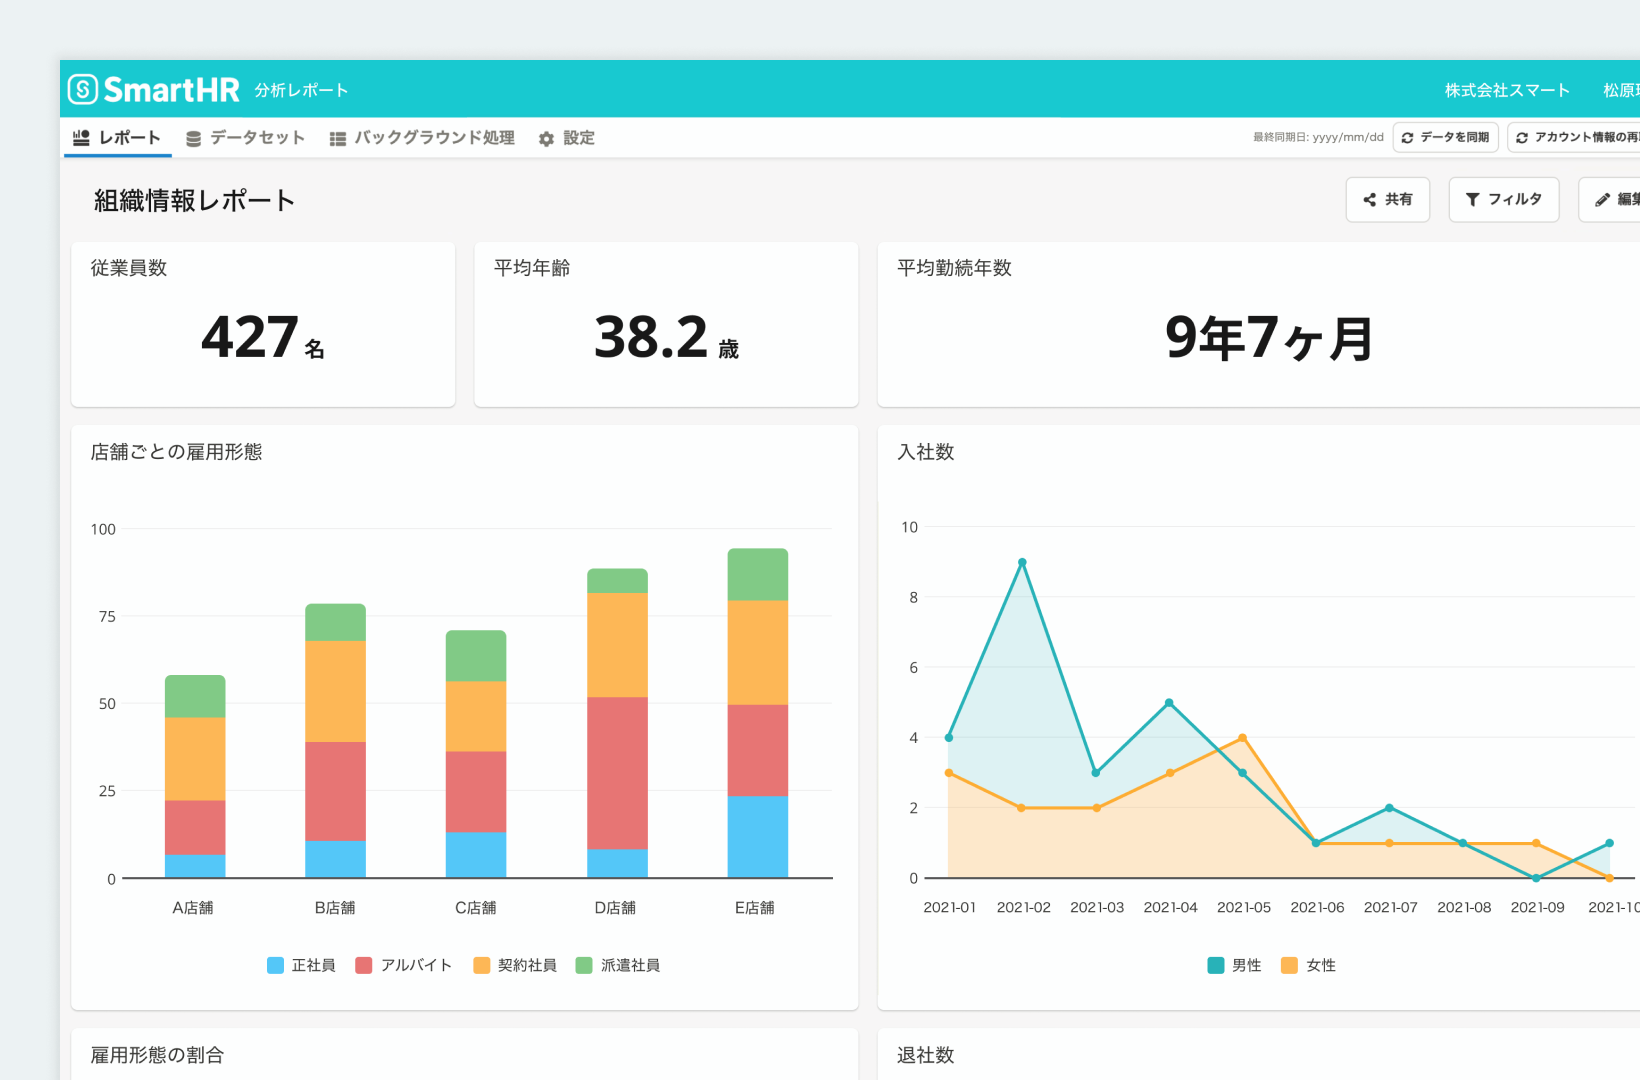Open the レポート tab

[118, 138]
